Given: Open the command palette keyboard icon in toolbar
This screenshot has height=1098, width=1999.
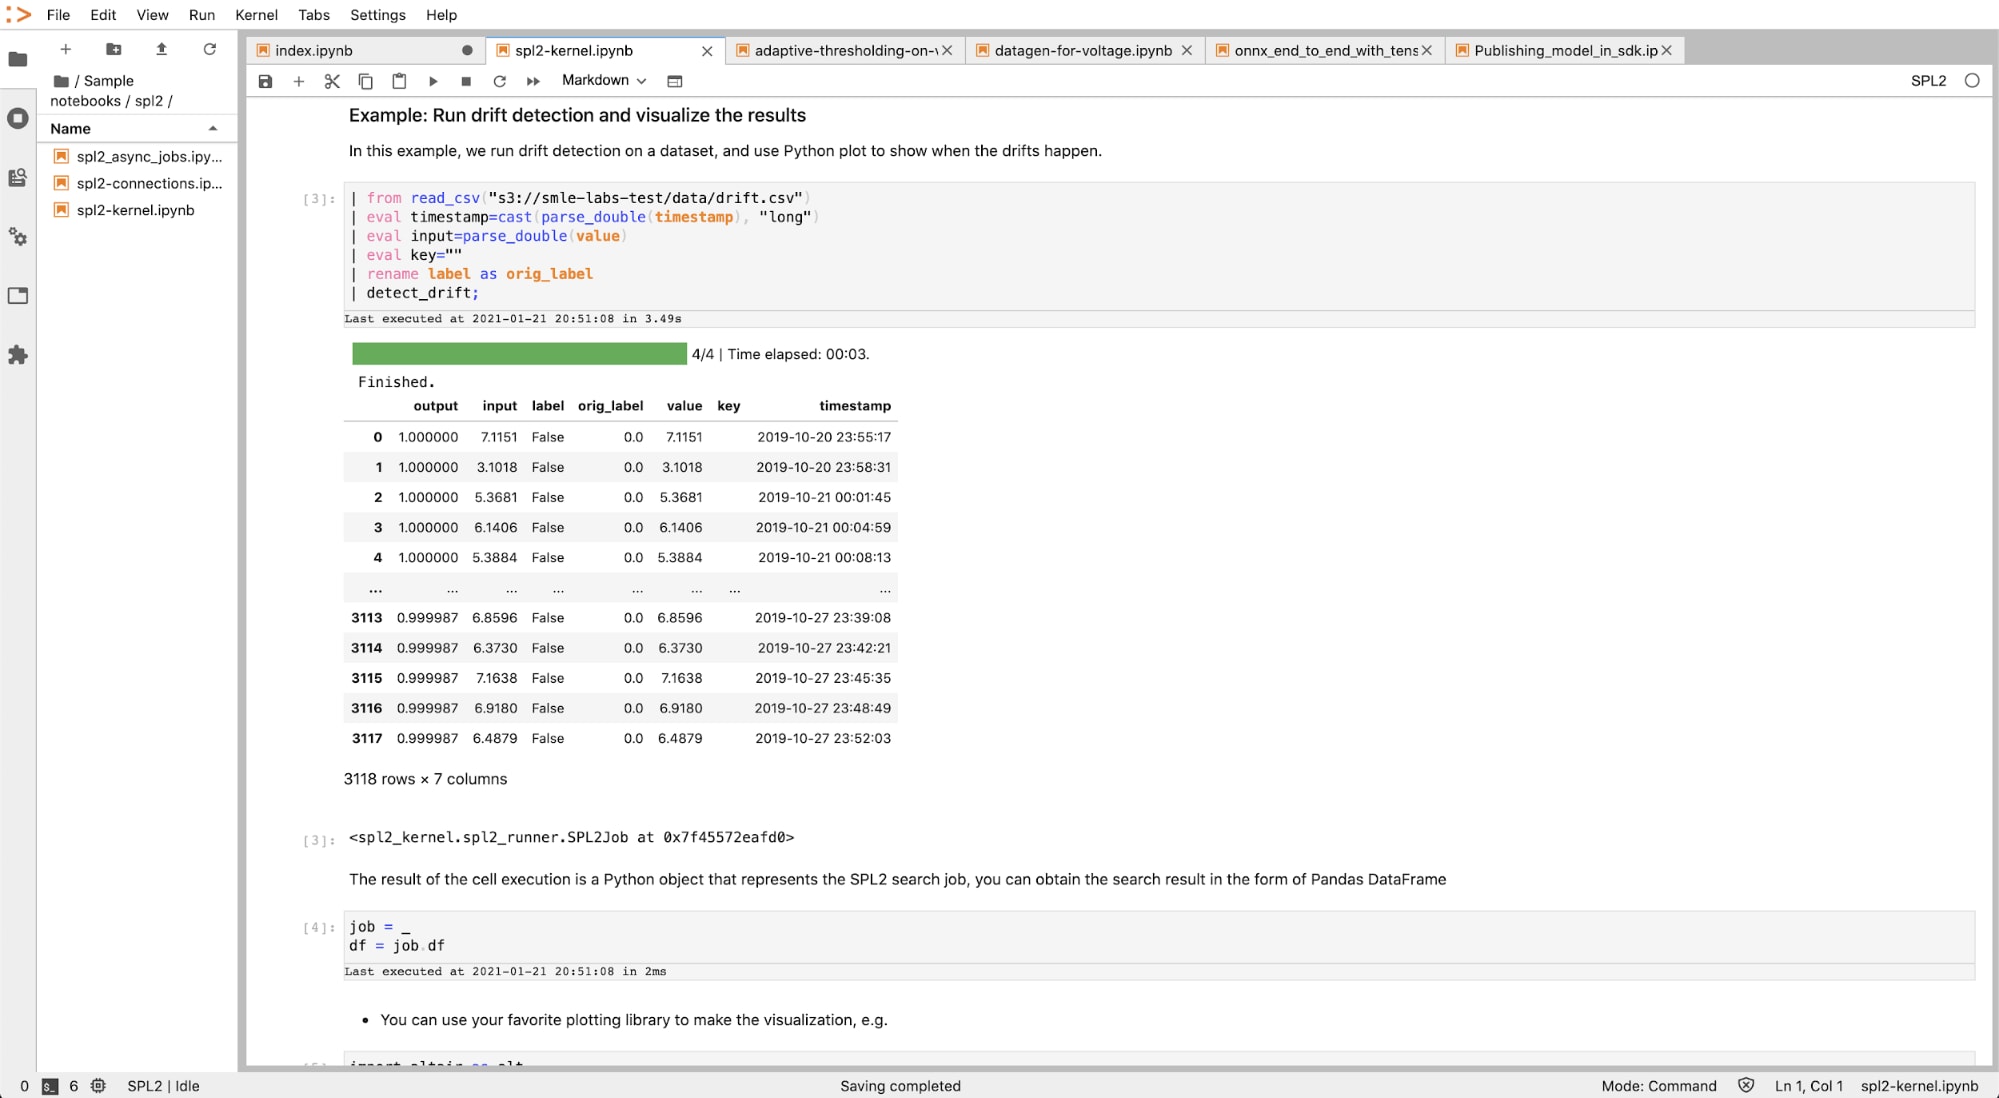Looking at the screenshot, I should click(675, 81).
